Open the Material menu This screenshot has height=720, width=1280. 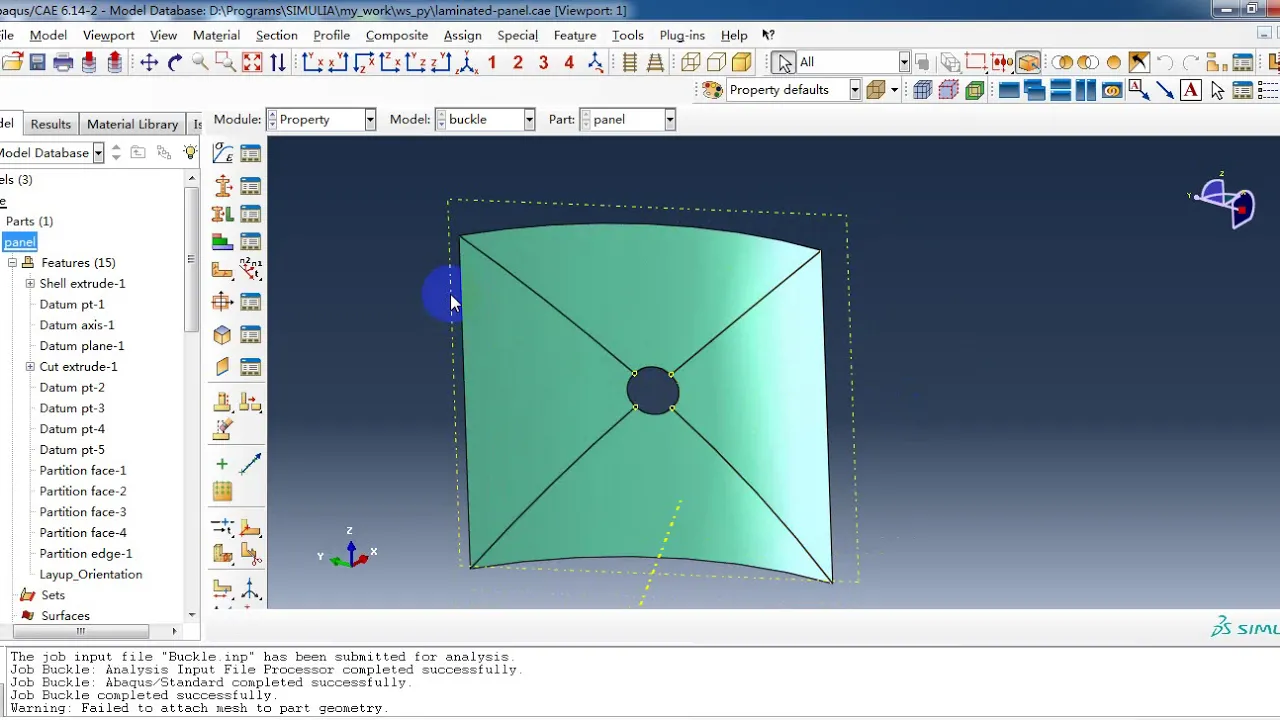click(216, 35)
